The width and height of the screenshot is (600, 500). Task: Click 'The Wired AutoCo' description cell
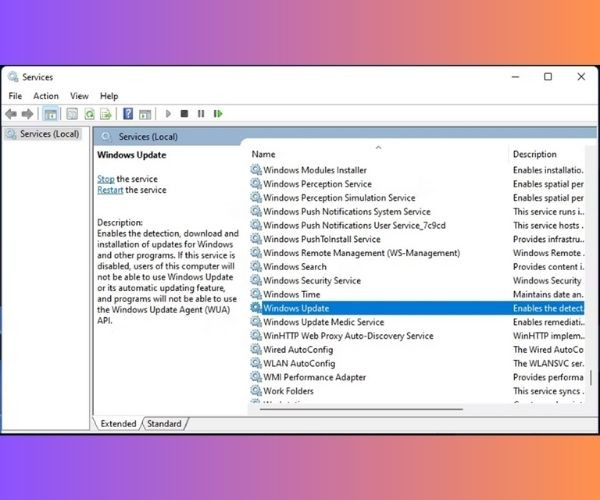[x=548, y=350]
